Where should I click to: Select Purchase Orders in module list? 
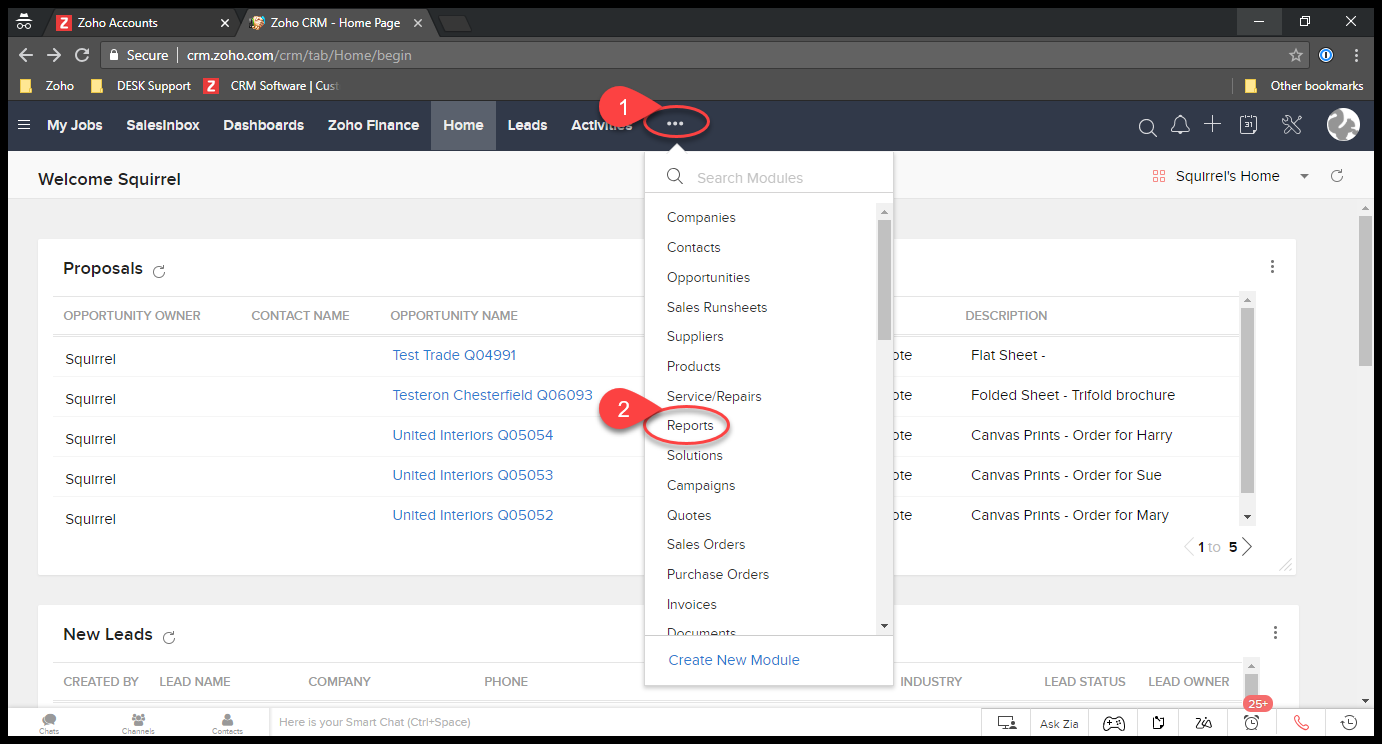click(718, 574)
